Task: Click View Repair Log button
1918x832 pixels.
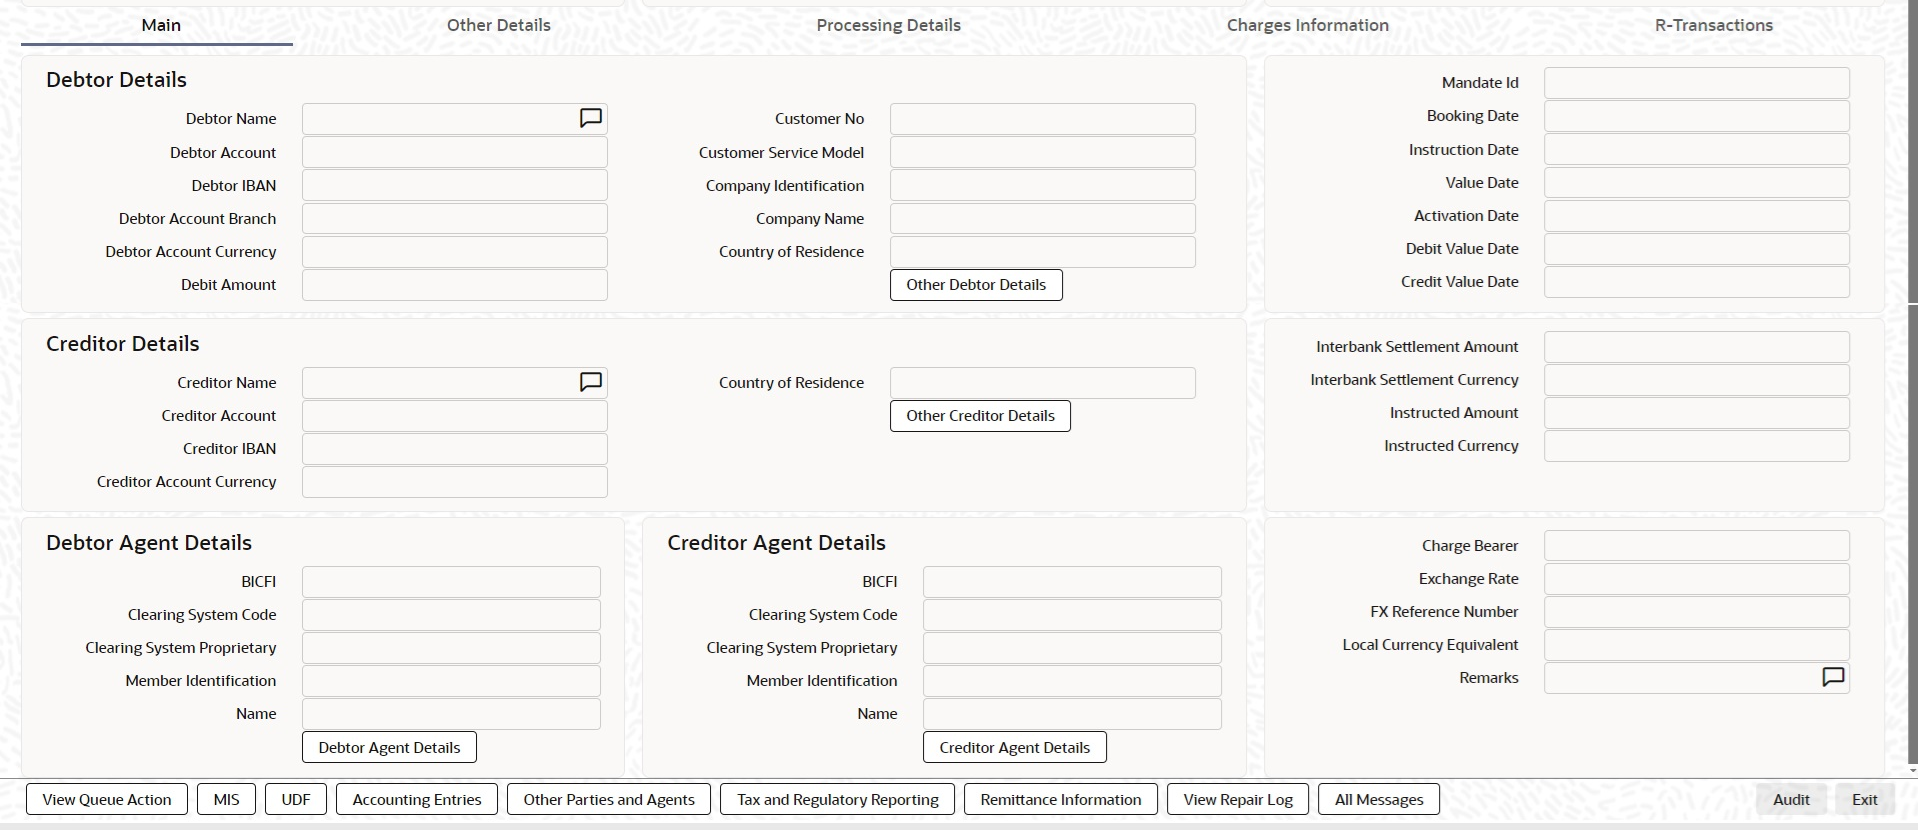Action: (1238, 800)
